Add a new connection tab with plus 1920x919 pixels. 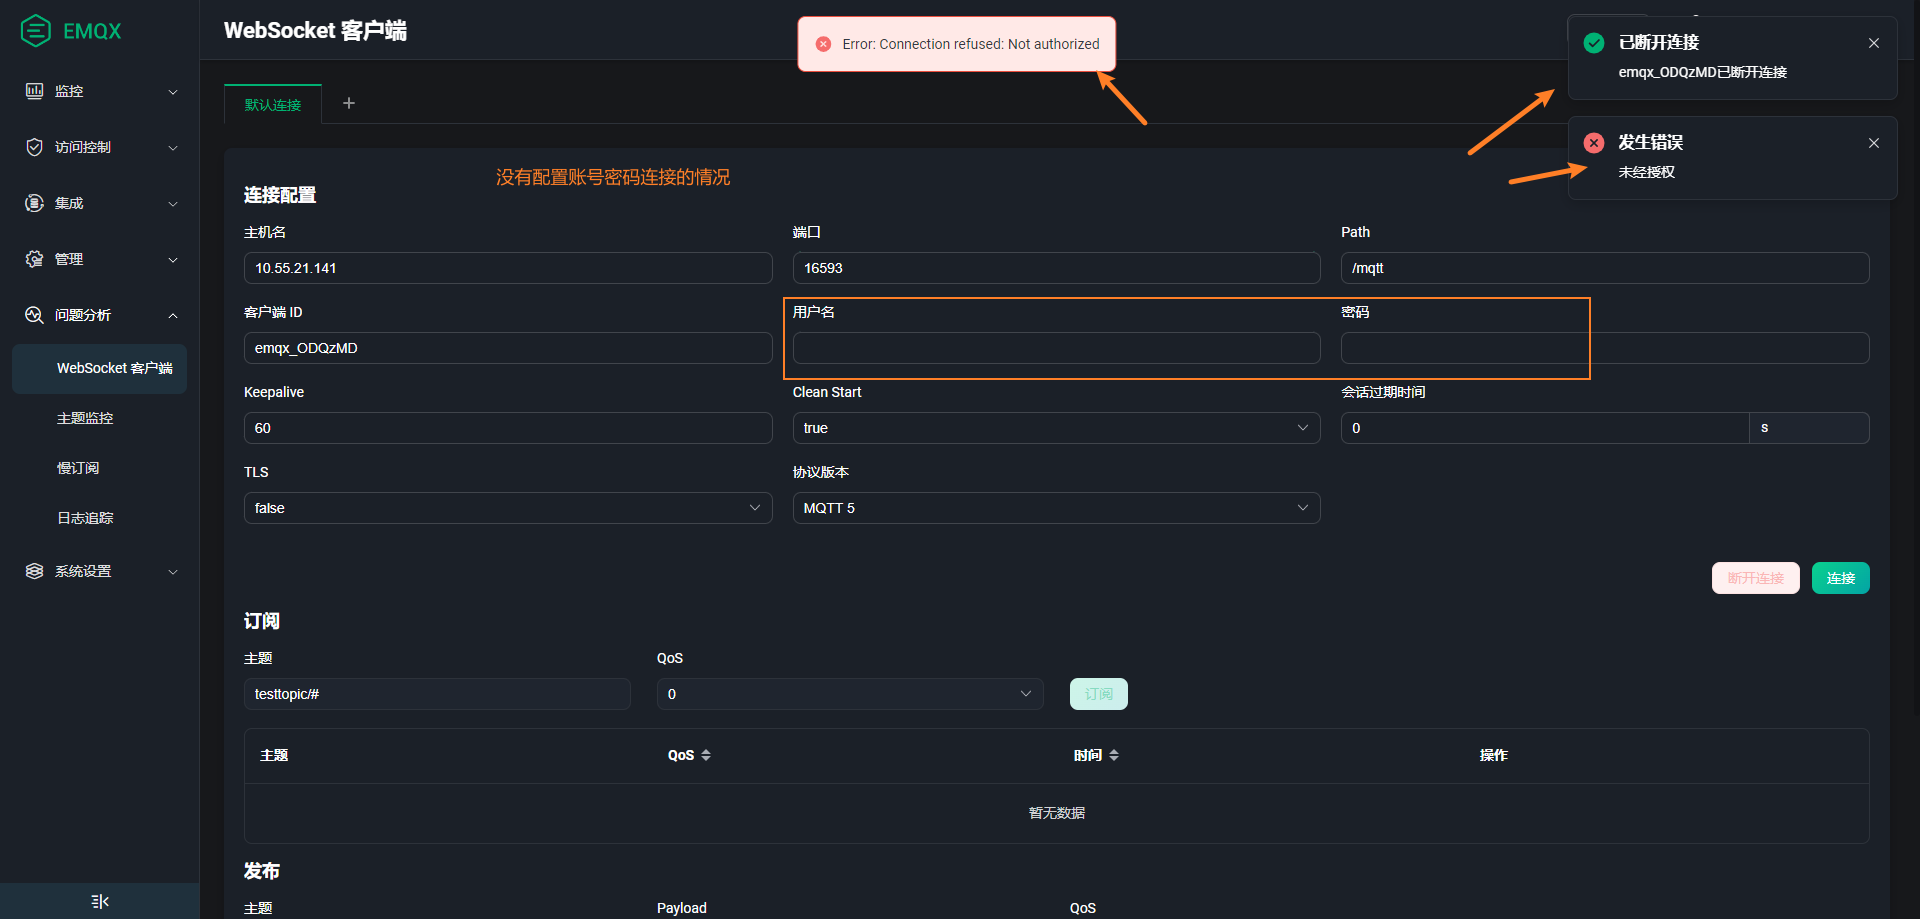click(349, 103)
